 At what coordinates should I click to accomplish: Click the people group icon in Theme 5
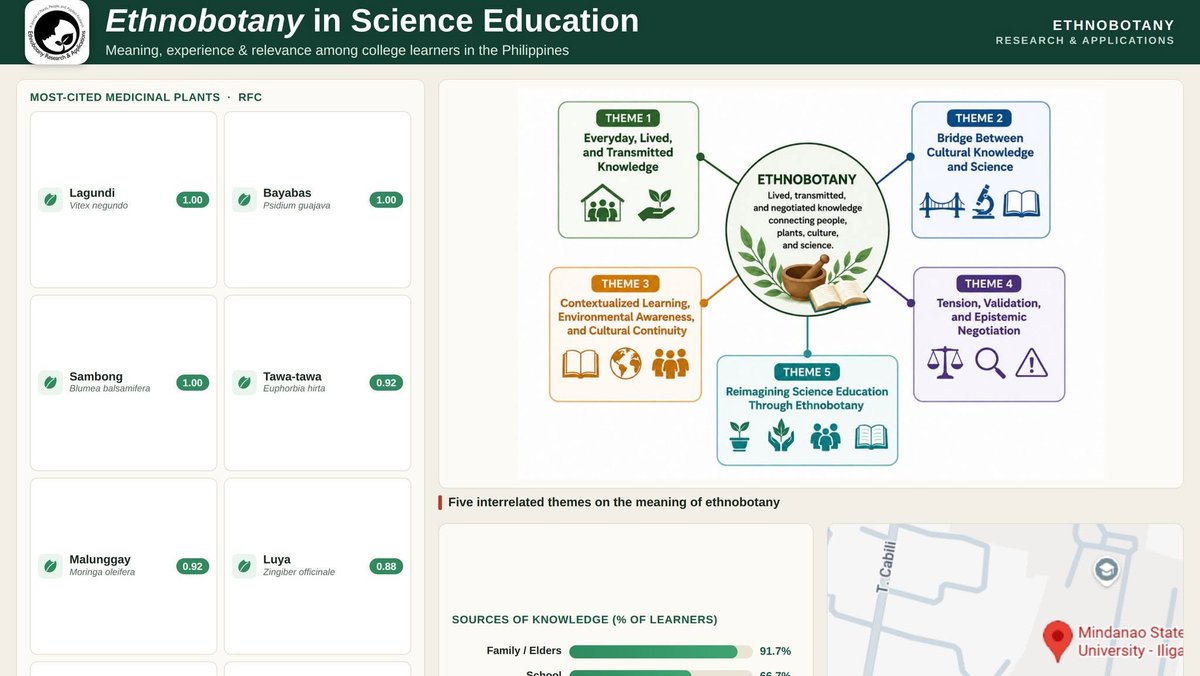coord(825,437)
